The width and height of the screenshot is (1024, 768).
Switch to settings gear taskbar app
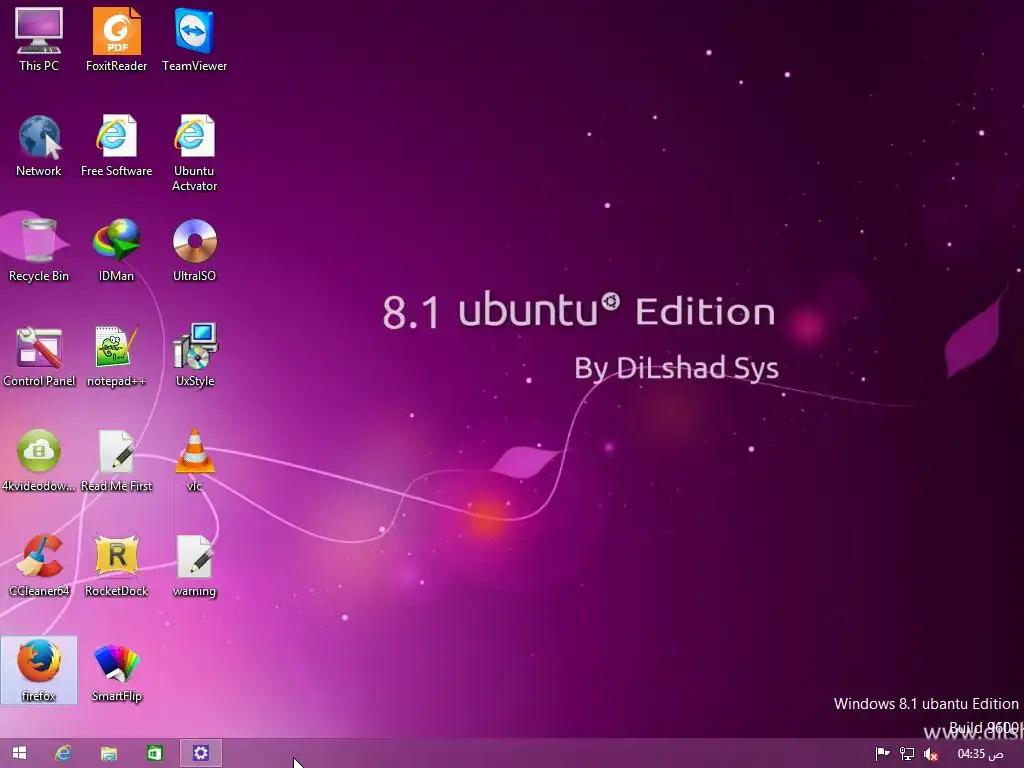click(x=200, y=753)
